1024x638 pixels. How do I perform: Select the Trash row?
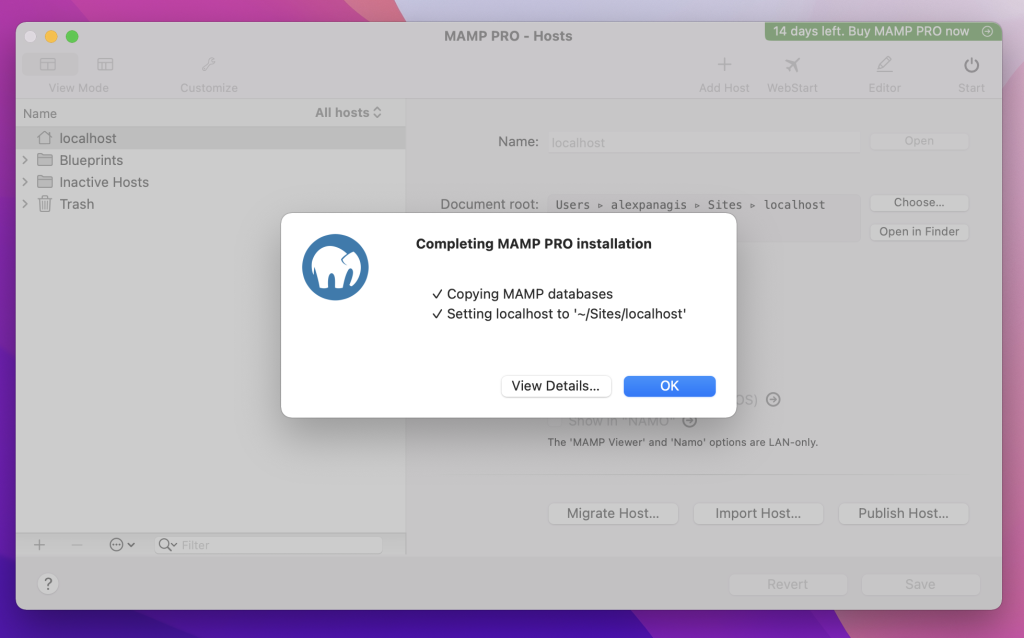point(211,204)
